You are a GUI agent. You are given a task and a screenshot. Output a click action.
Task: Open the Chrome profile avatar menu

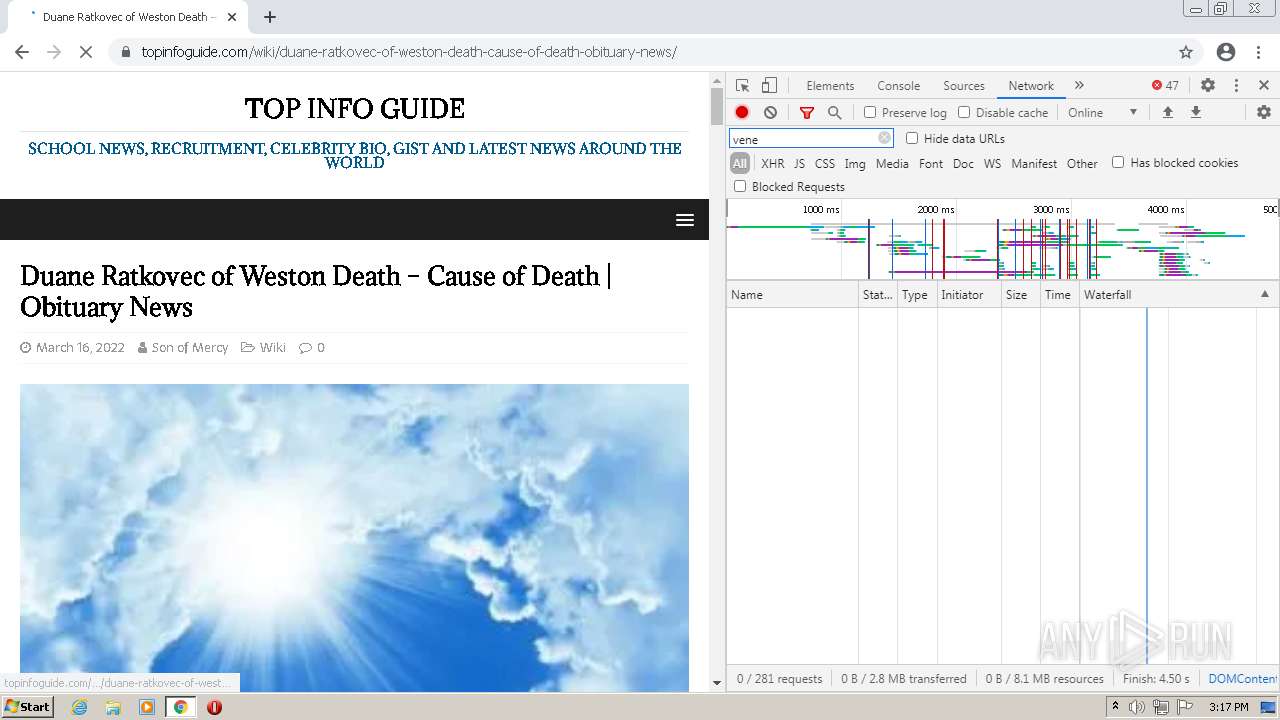tap(1226, 52)
